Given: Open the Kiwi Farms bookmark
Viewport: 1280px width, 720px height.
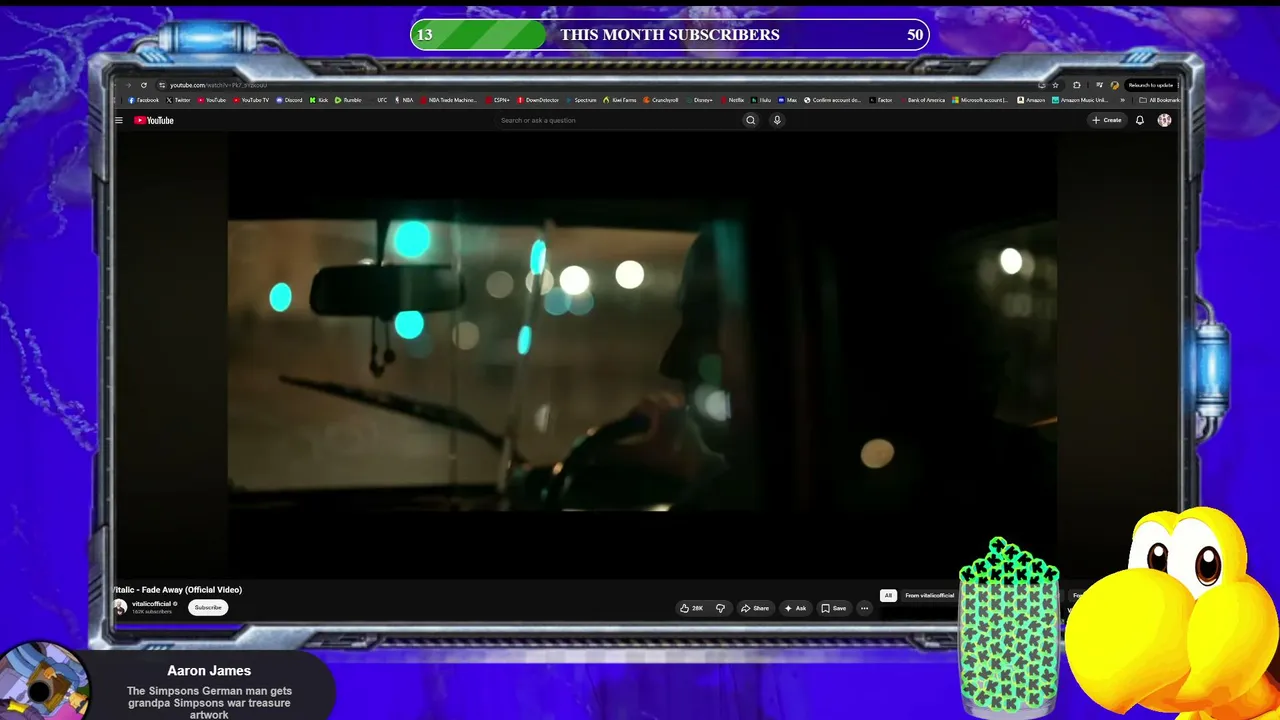Looking at the screenshot, I should click(x=620, y=100).
